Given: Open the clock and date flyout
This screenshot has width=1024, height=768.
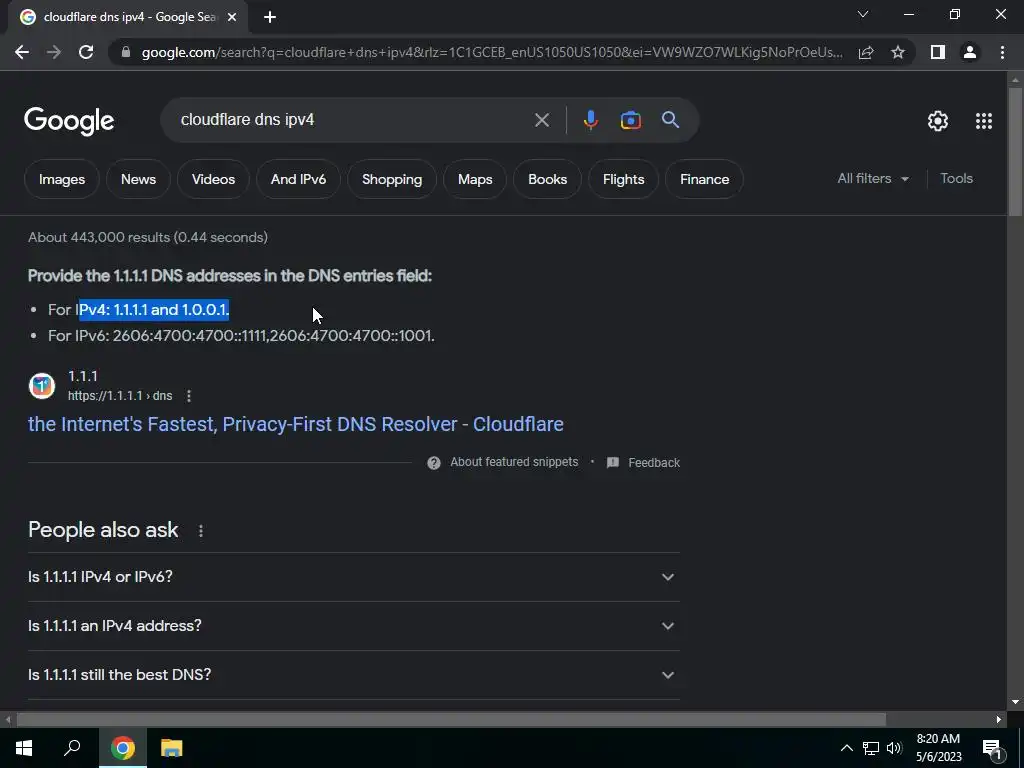Looking at the screenshot, I should tap(938, 748).
